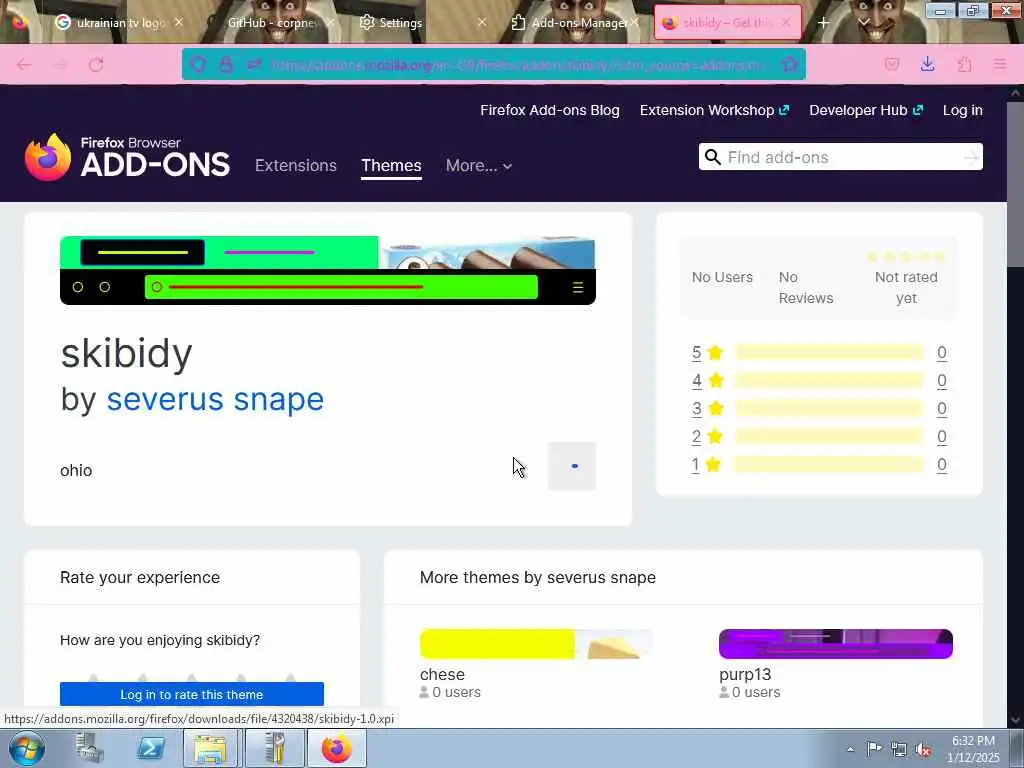Open Windows Explorer from the taskbar
Image resolution: width=1024 pixels, height=768 pixels.
pos(209,748)
